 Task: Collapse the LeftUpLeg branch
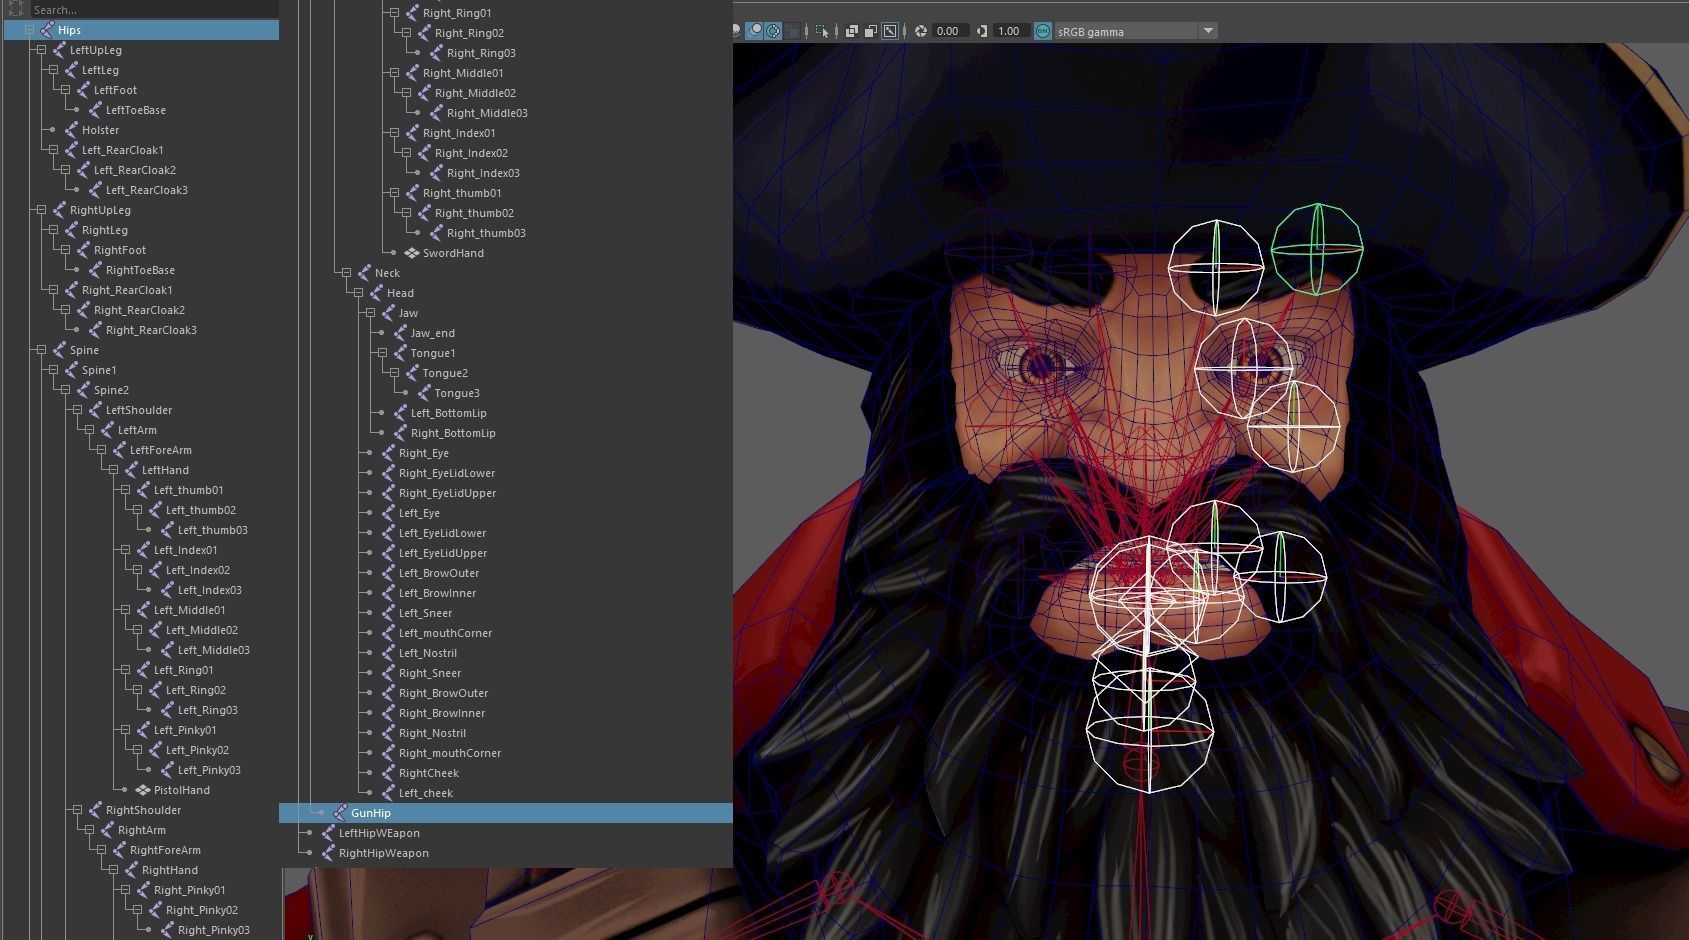(x=41, y=50)
